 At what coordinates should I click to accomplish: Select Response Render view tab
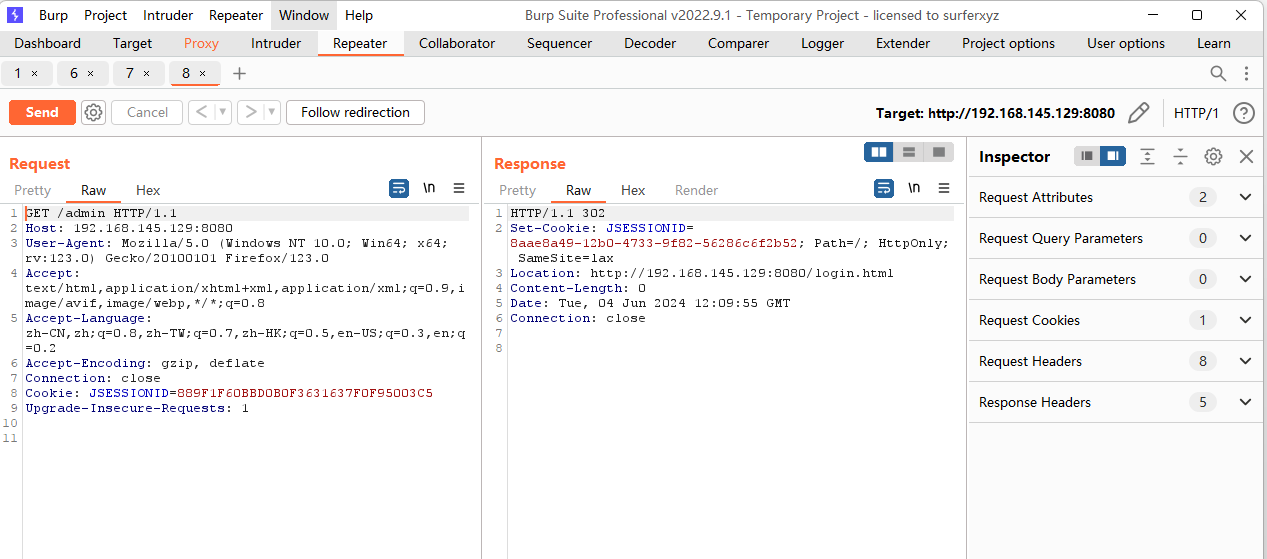click(x=696, y=190)
